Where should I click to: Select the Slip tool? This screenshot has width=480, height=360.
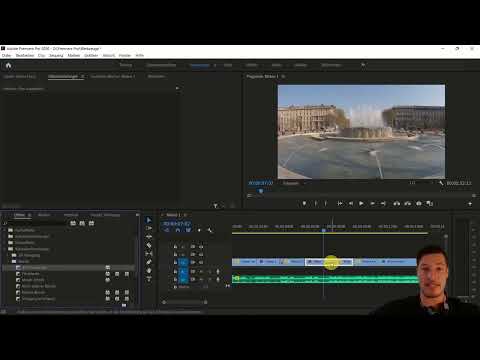pyautogui.click(x=149, y=254)
